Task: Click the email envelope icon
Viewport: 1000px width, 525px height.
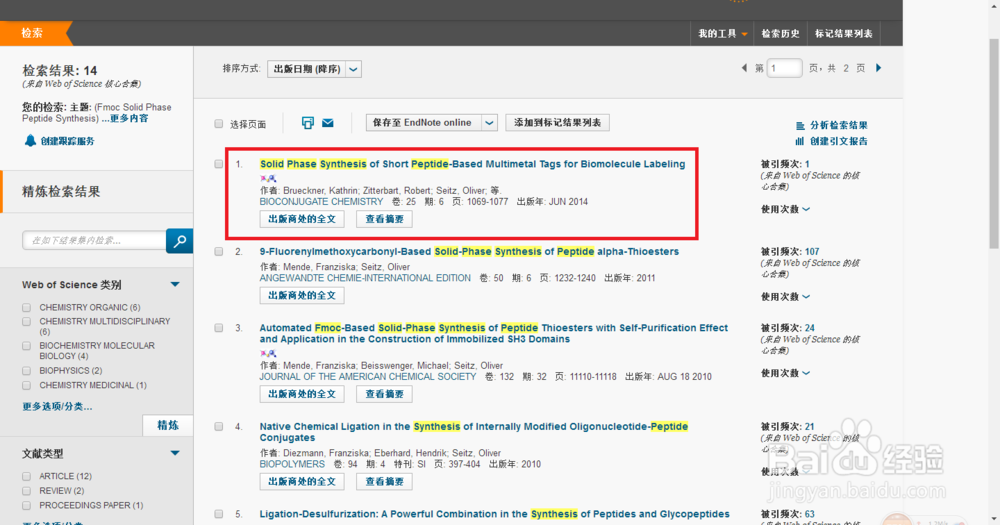Action: click(x=328, y=122)
